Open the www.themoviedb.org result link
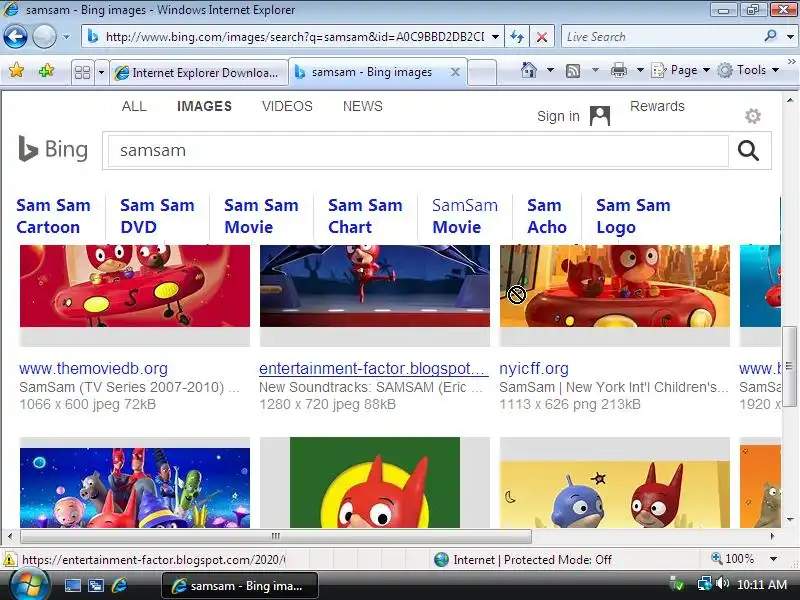Image resolution: width=800 pixels, height=600 pixels. (x=93, y=368)
